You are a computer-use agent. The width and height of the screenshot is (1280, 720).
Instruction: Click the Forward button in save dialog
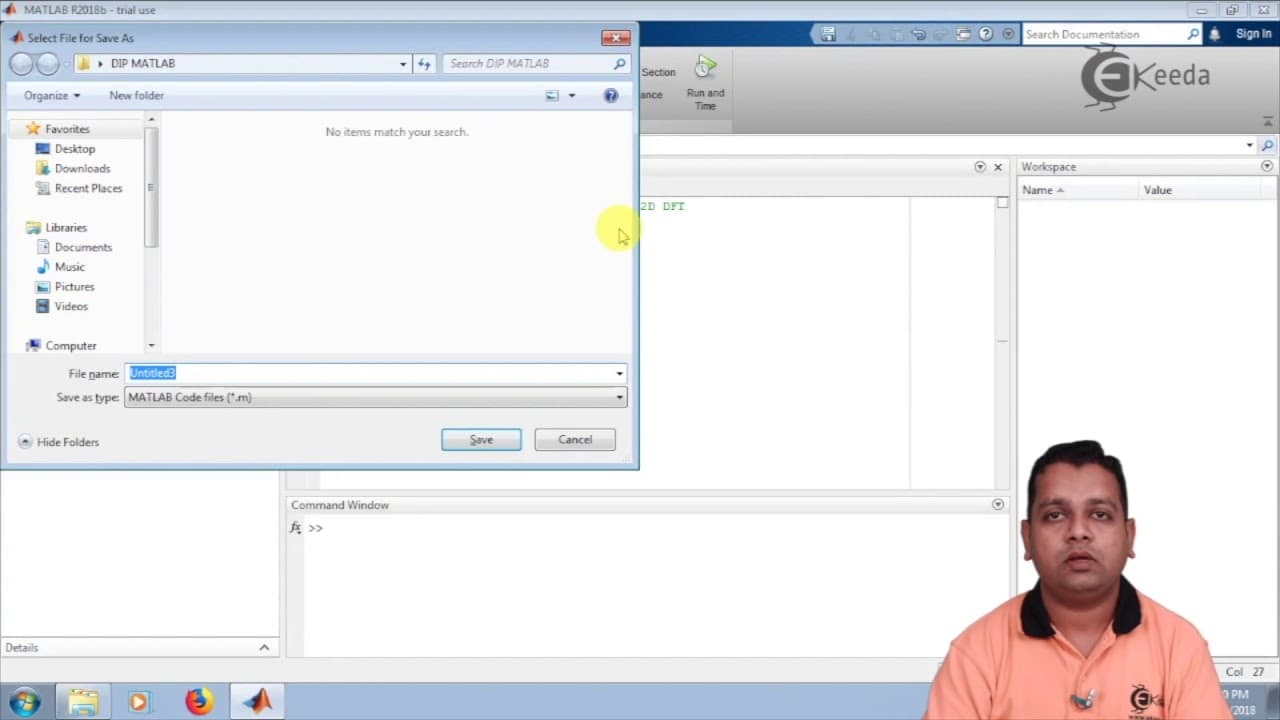(x=47, y=64)
